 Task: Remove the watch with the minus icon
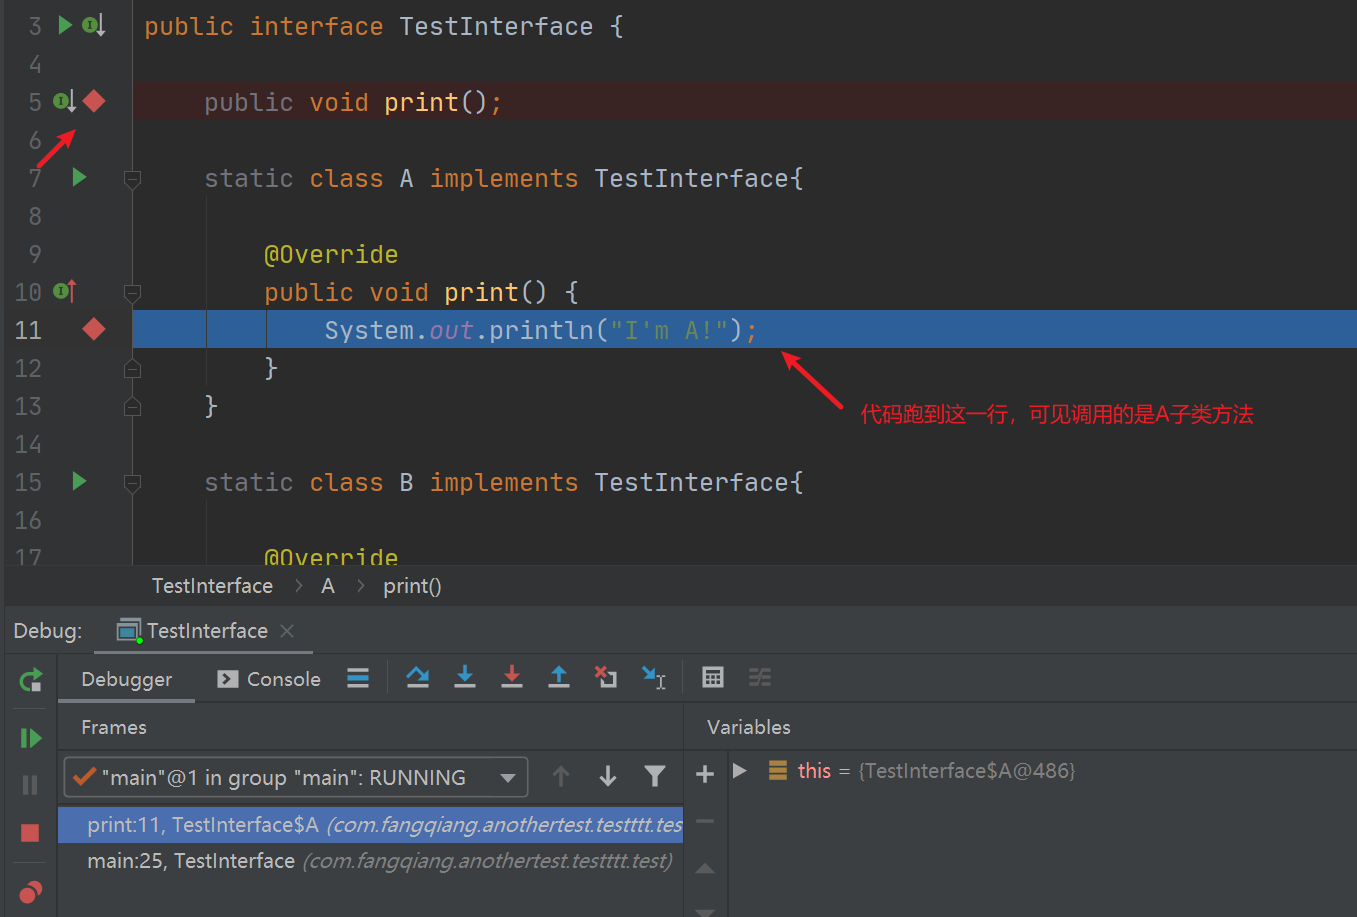[705, 821]
